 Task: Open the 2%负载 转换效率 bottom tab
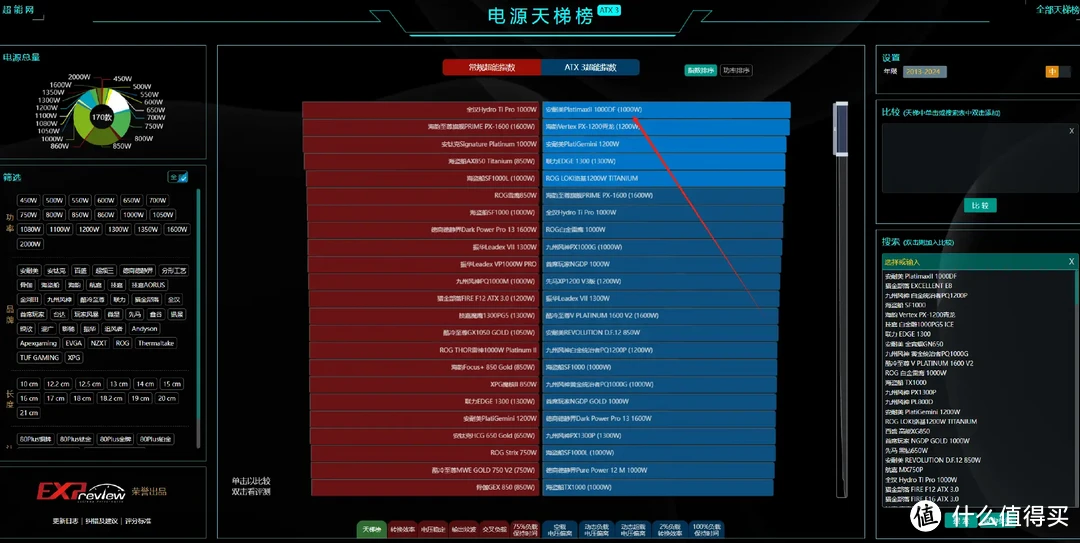pyautogui.click(x=669, y=529)
